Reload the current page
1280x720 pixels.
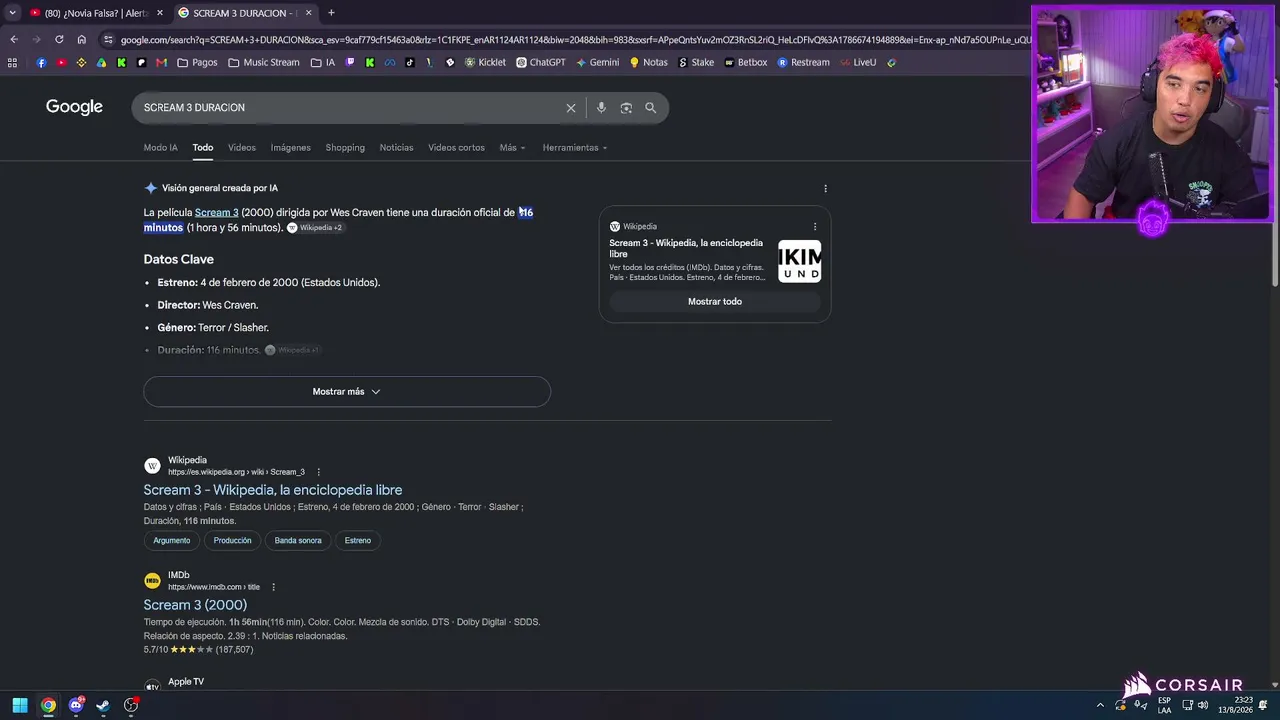pyautogui.click(x=59, y=40)
